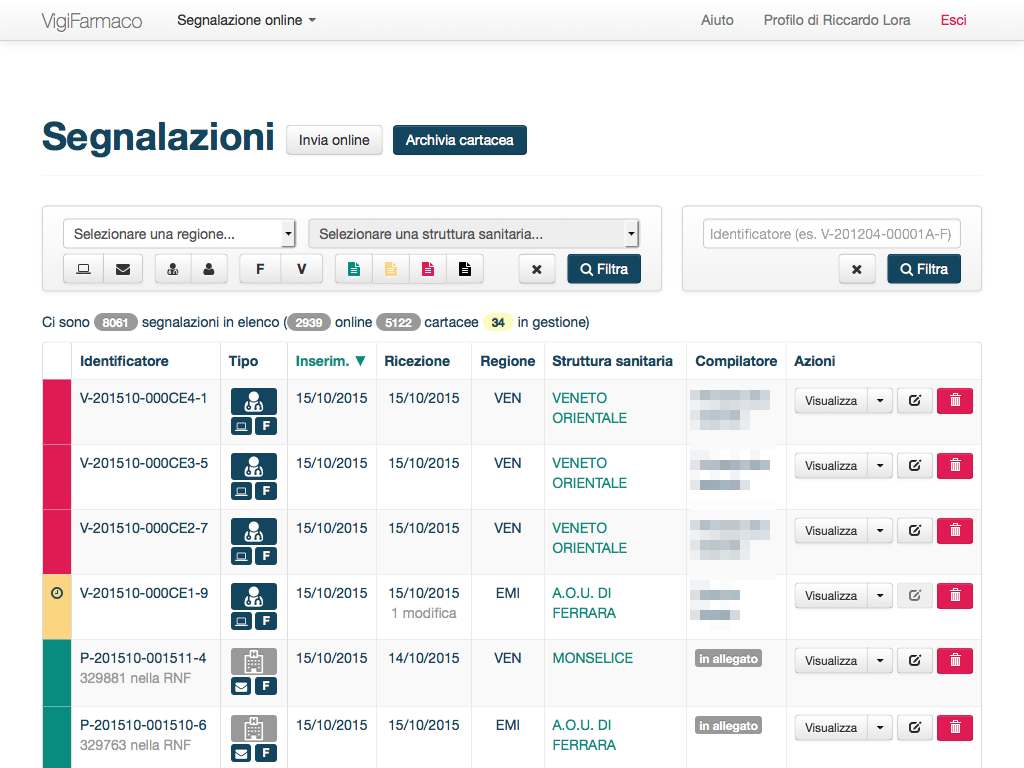
Task: Click the hospital type icon for P-201510-001510-6
Action: pos(254,728)
